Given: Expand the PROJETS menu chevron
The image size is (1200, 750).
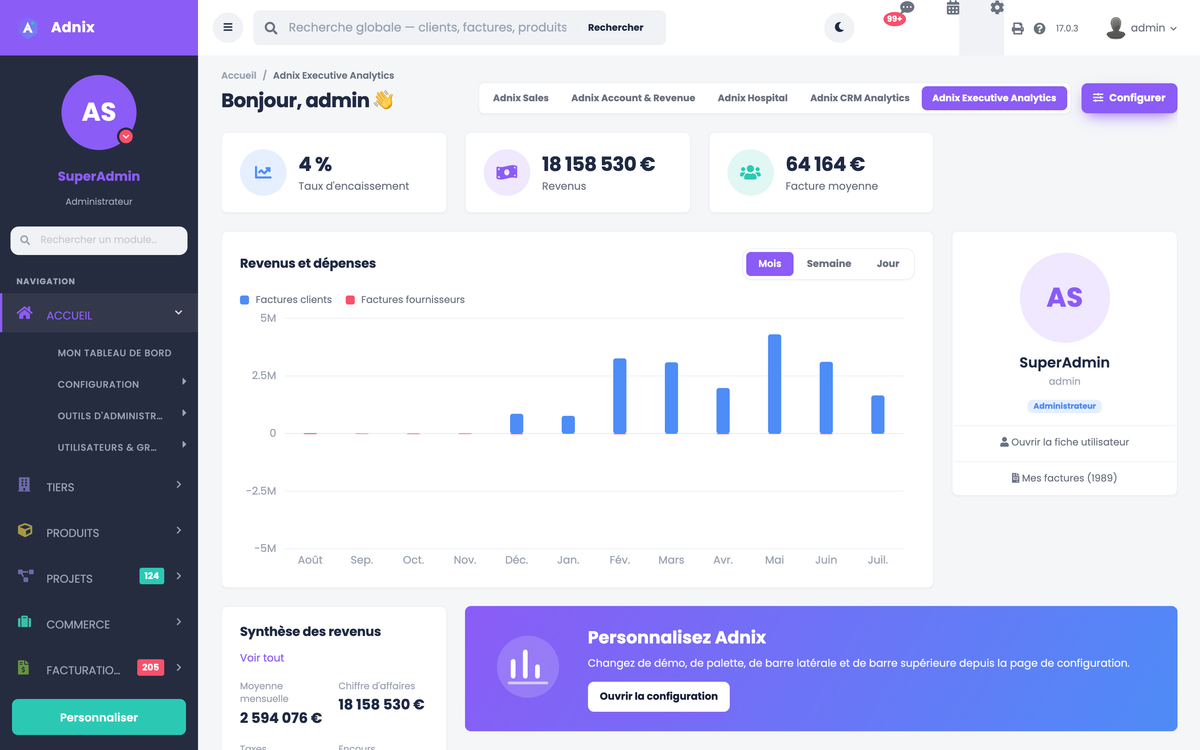Looking at the screenshot, I should coord(179,576).
